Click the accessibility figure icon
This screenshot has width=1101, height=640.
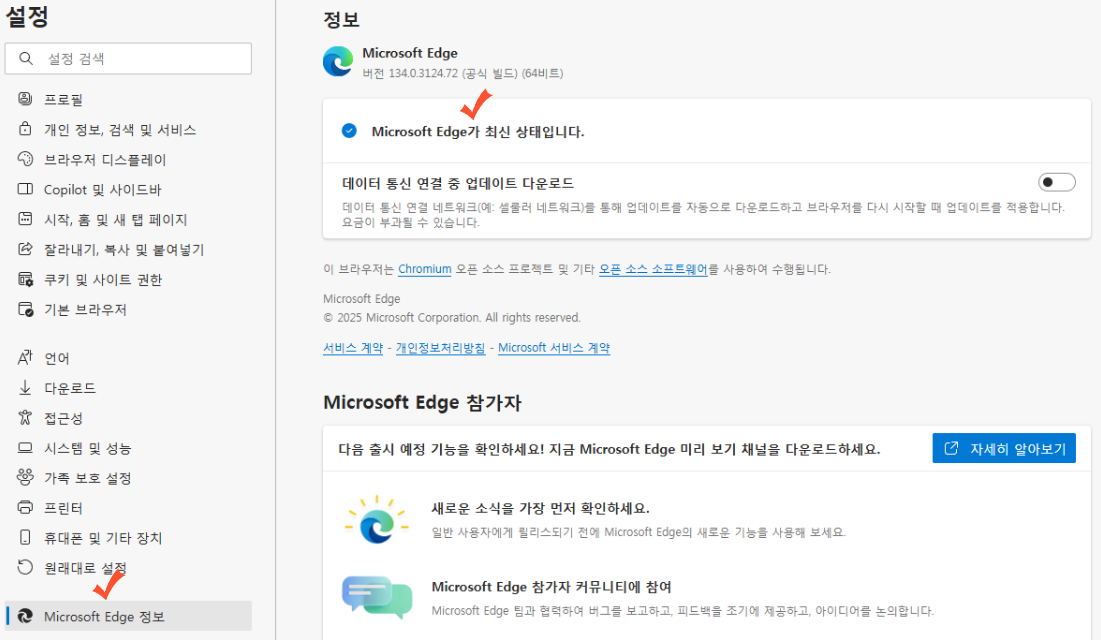(x=25, y=418)
